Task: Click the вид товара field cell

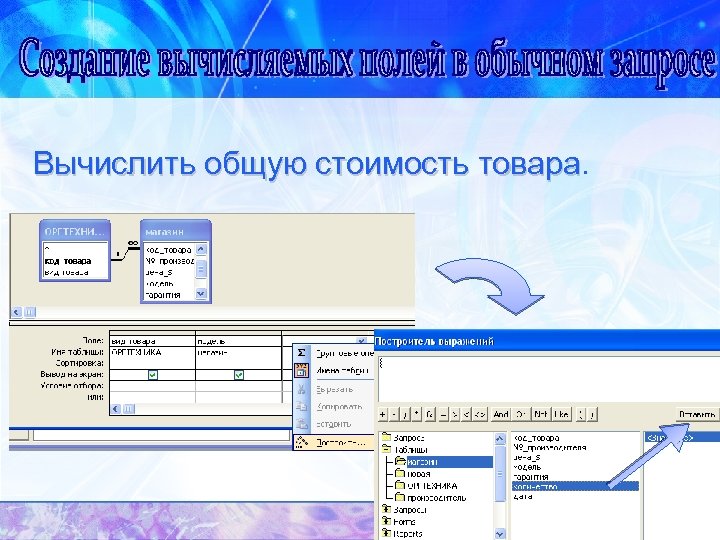Action: pos(152,341)
